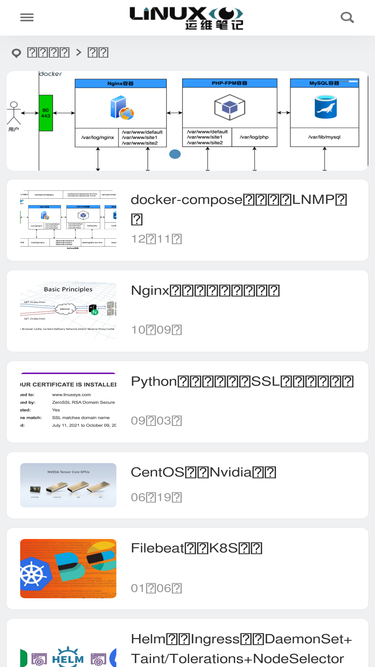
Task: Tap the search magnifier icon
Action: click(x=347, y=17)
